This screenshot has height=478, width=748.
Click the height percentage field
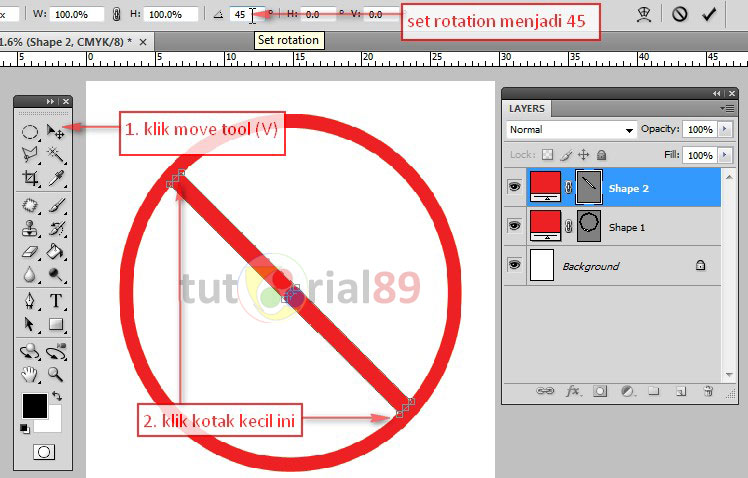[x=171, y=14]
